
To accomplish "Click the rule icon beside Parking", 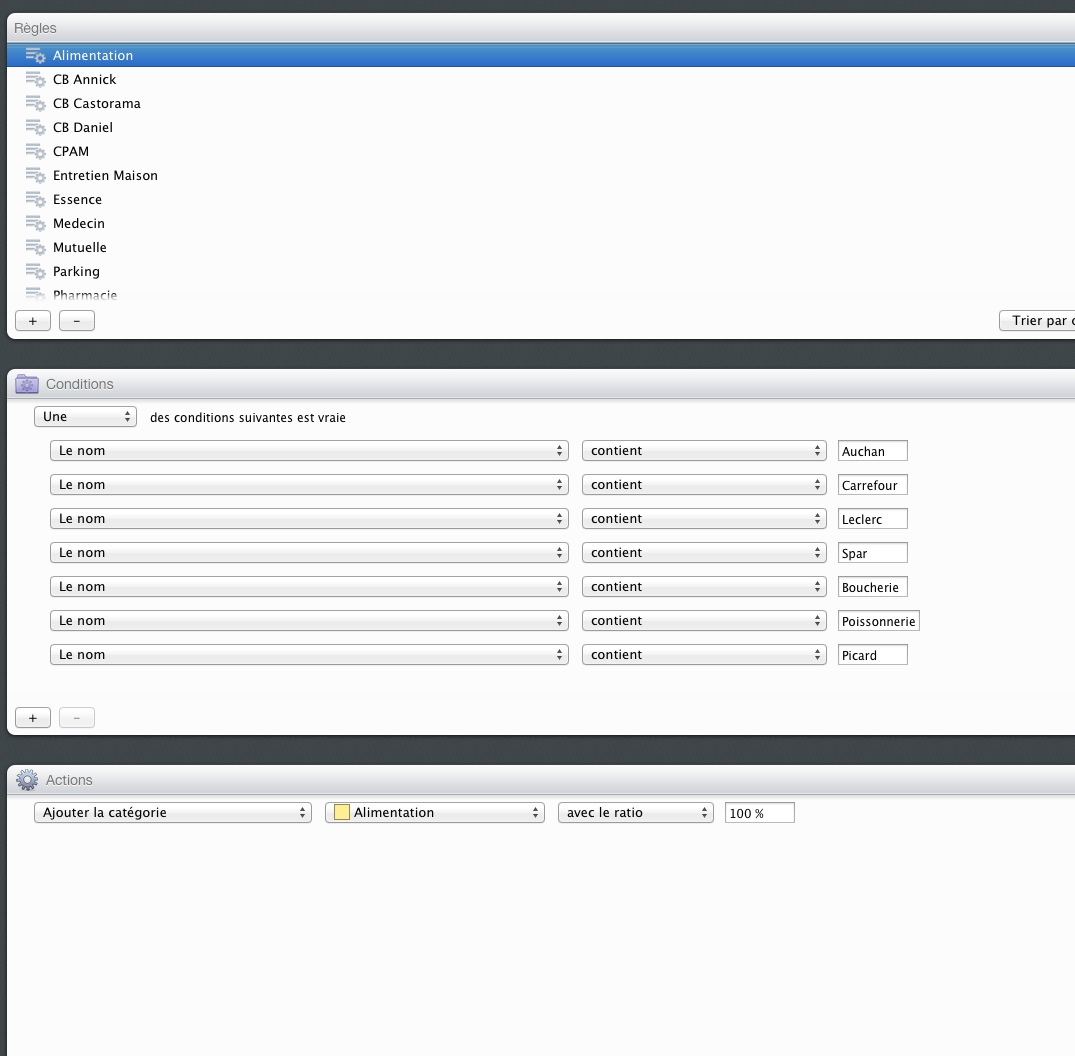I will [x=35, y=272].
